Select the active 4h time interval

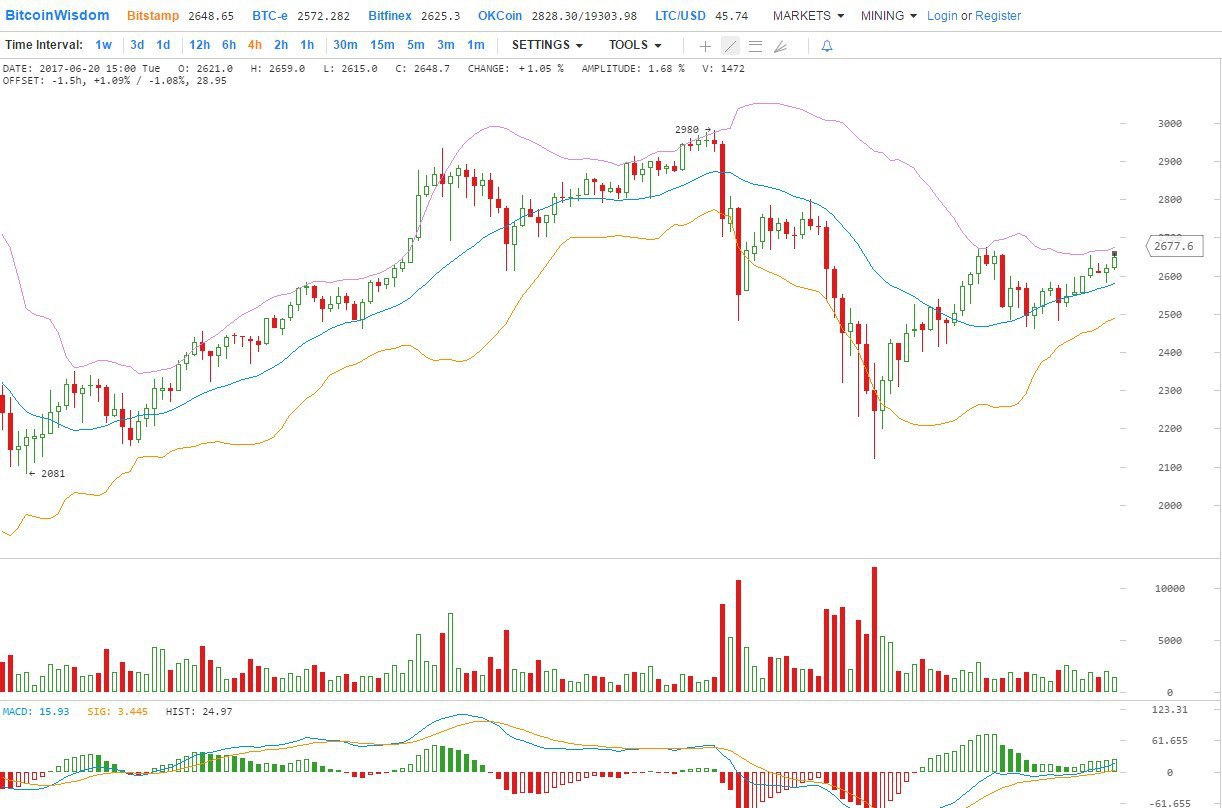(255, 45)
